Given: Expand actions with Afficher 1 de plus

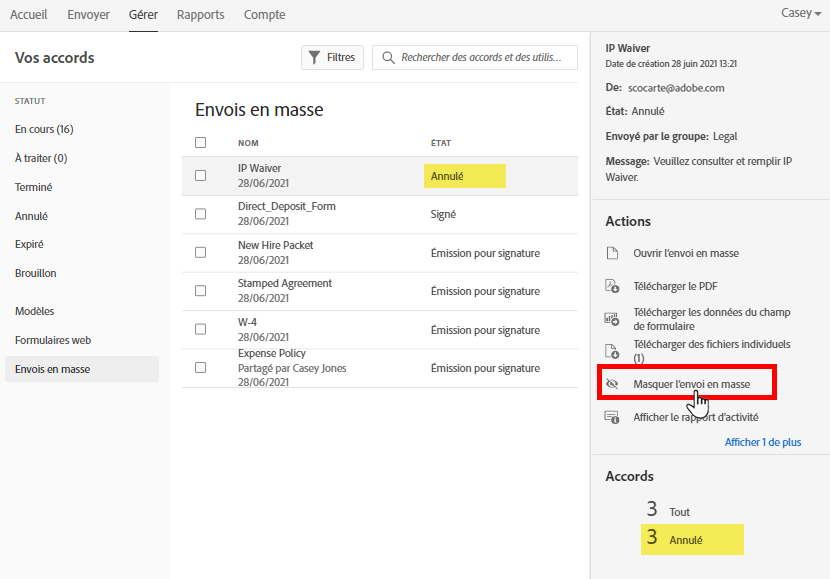Looking at the screenshot, I should coord(762,442).
